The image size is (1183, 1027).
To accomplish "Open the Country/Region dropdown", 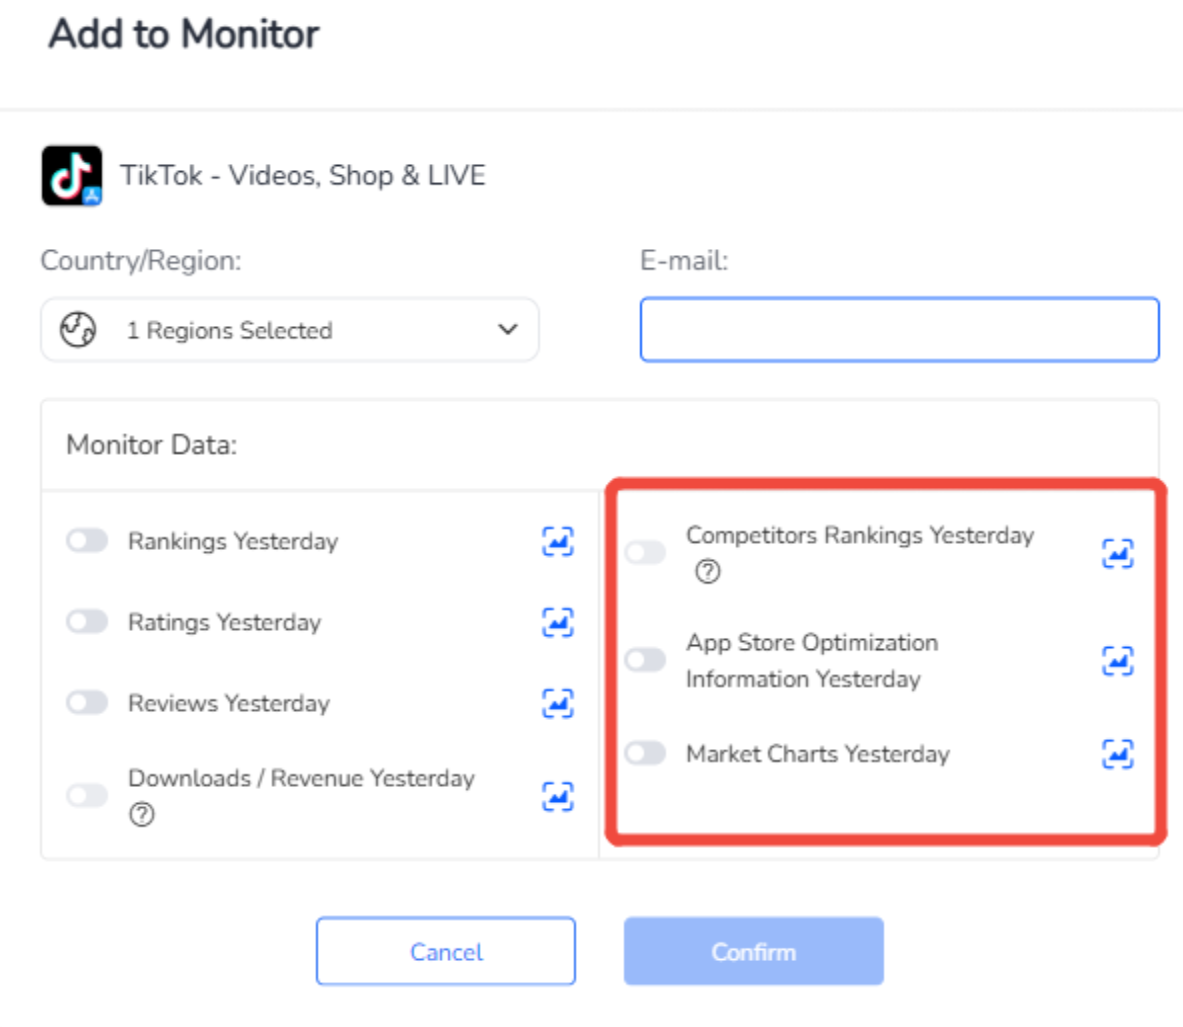I will pyautogui.click(x=289, y=330).
